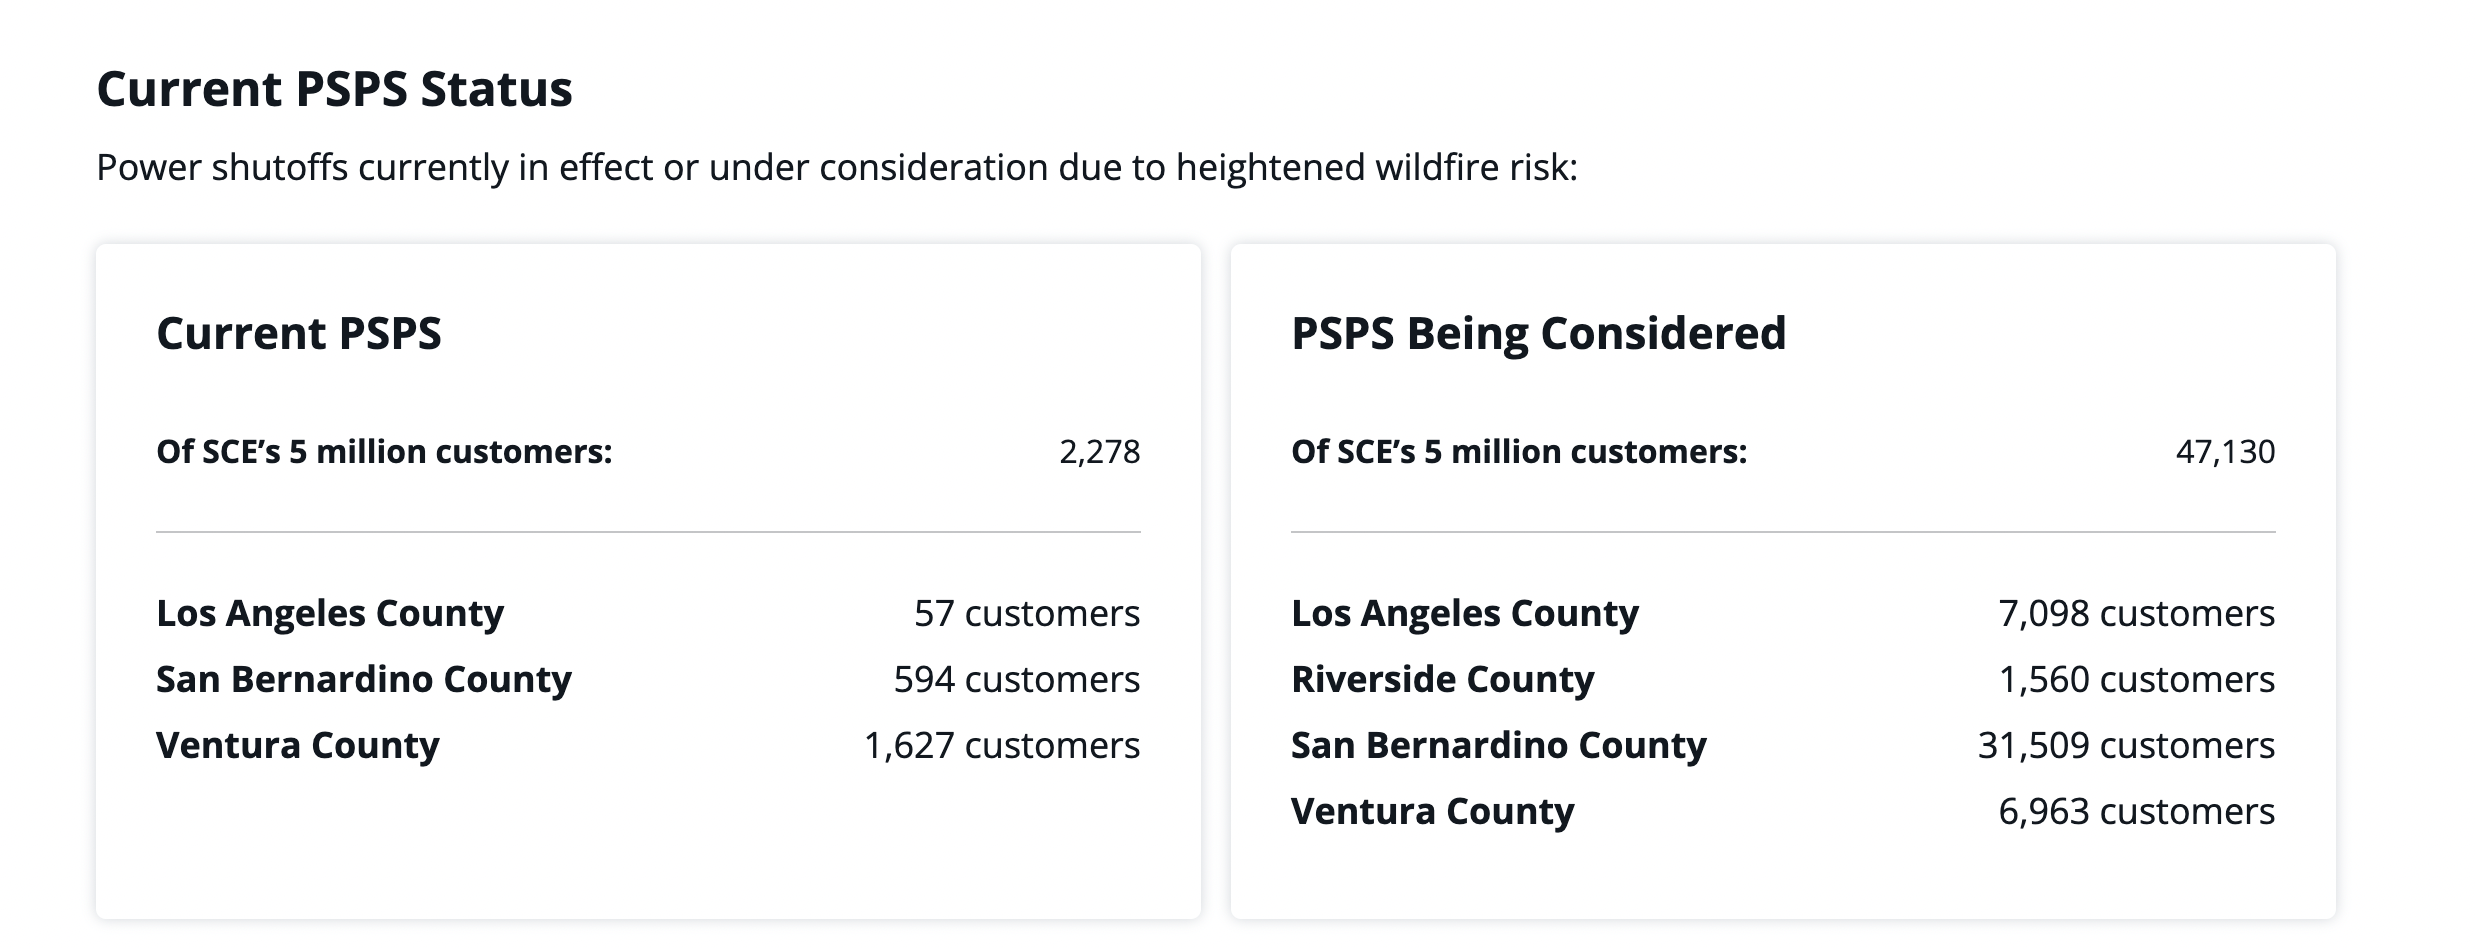This screenshot has width=2475, height=948.
Task: Click San Bernardino County under PSPS Being Considered
Action: pos(1498,745)
